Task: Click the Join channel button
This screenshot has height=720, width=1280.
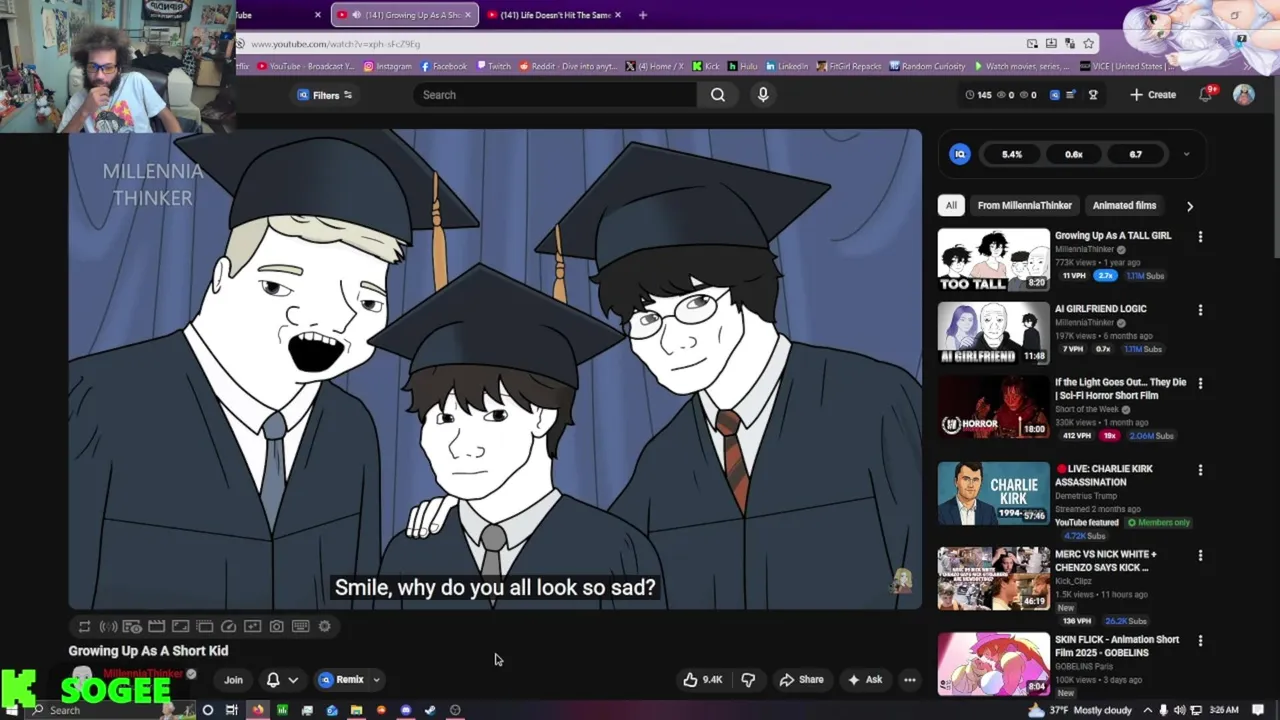Action: pos(233,680)
